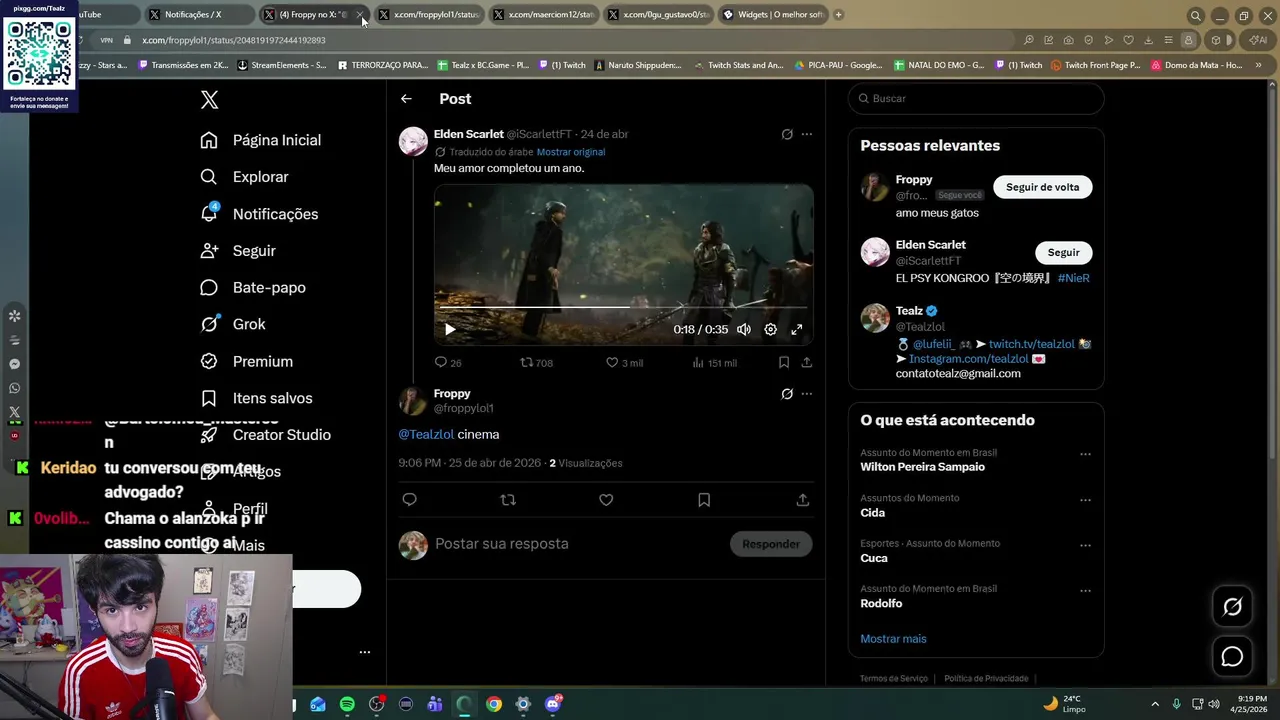This screenshot has width=1280, height=720.
Task: Open options for Cuca trend
Action: [1085, 545]
